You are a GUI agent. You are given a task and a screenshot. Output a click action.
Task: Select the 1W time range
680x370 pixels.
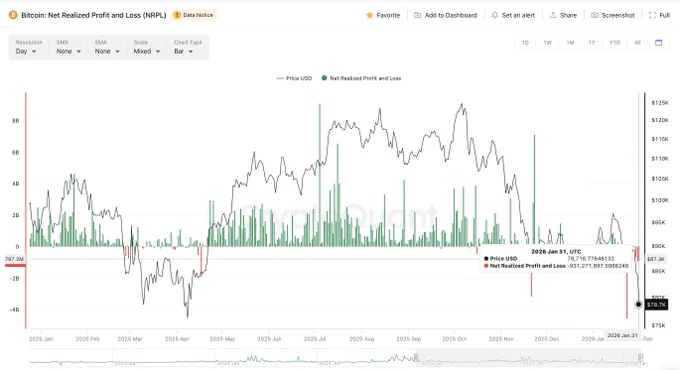[x=547, y=43]
